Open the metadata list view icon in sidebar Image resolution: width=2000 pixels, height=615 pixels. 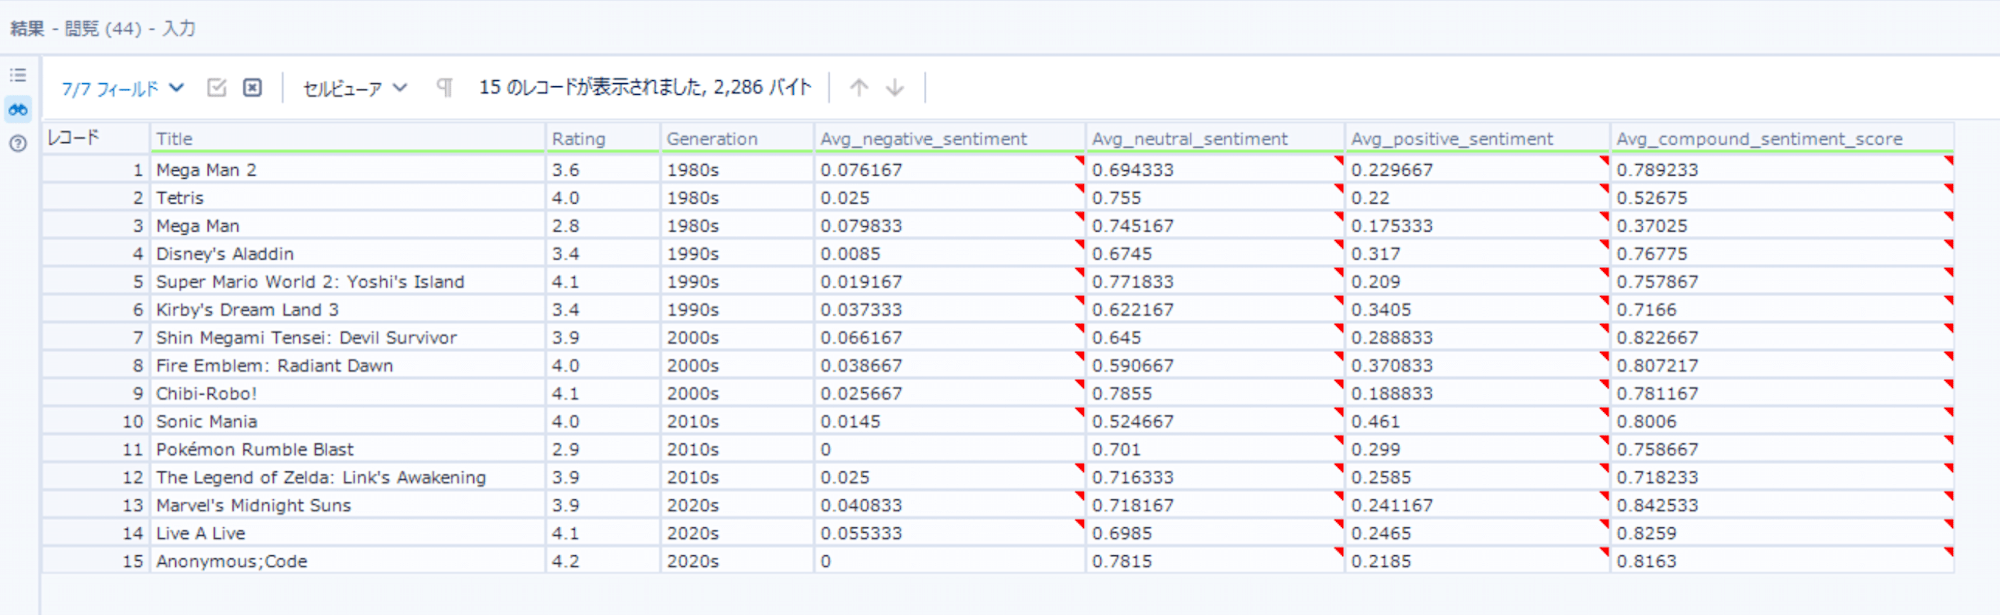pos(18,75)
